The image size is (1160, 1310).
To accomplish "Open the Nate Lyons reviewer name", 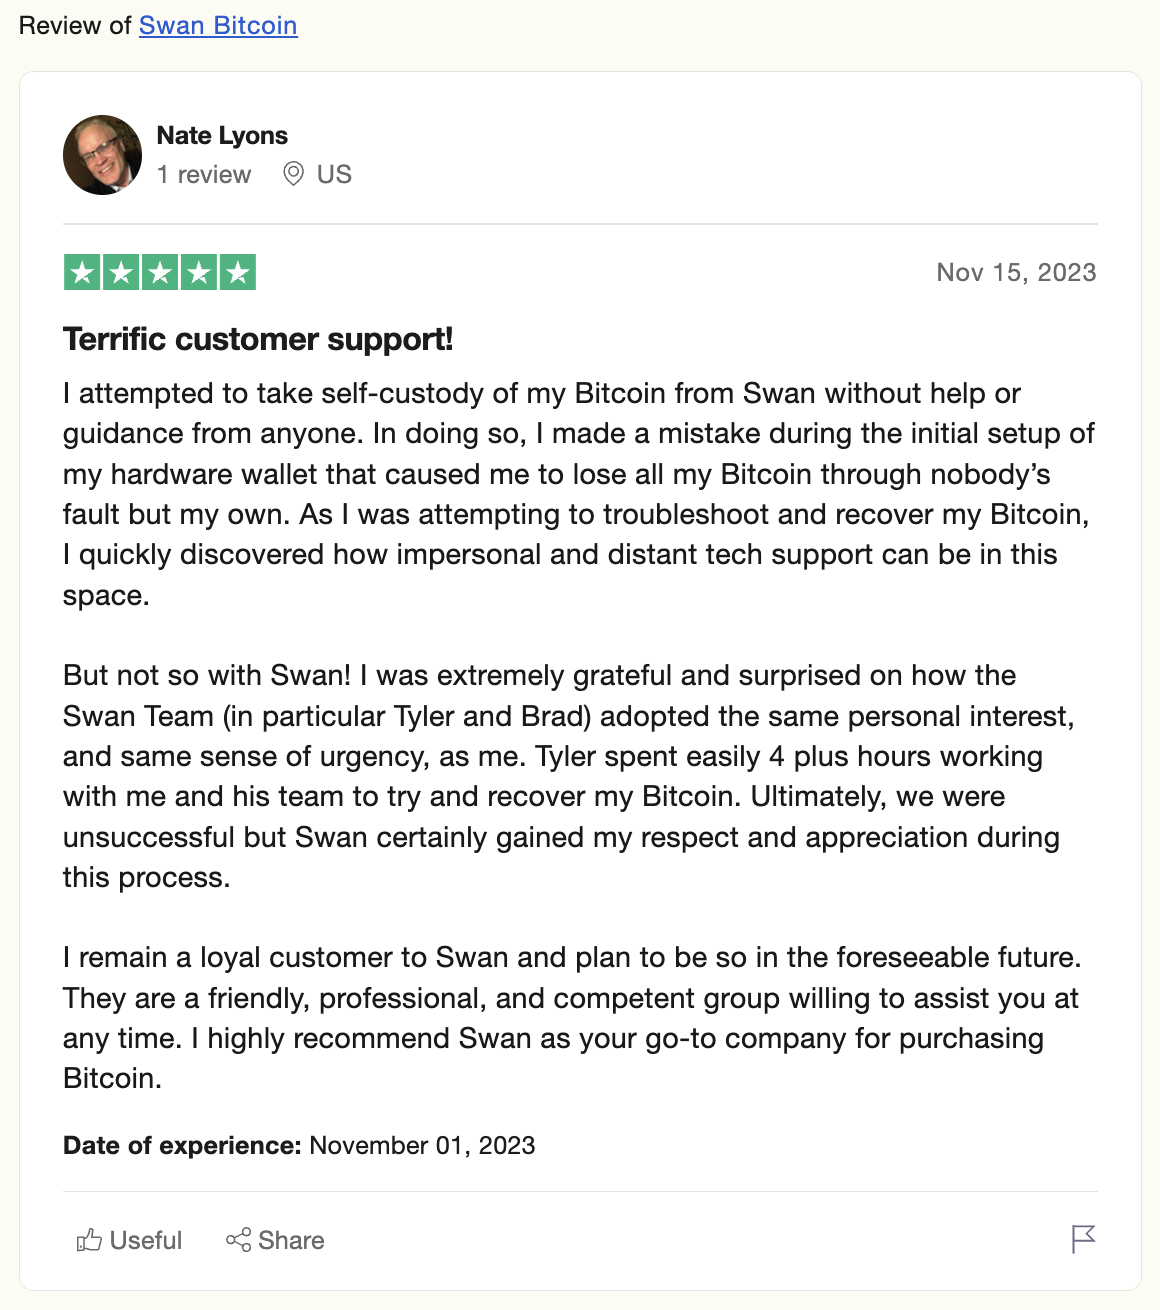I will click(222, 135).
